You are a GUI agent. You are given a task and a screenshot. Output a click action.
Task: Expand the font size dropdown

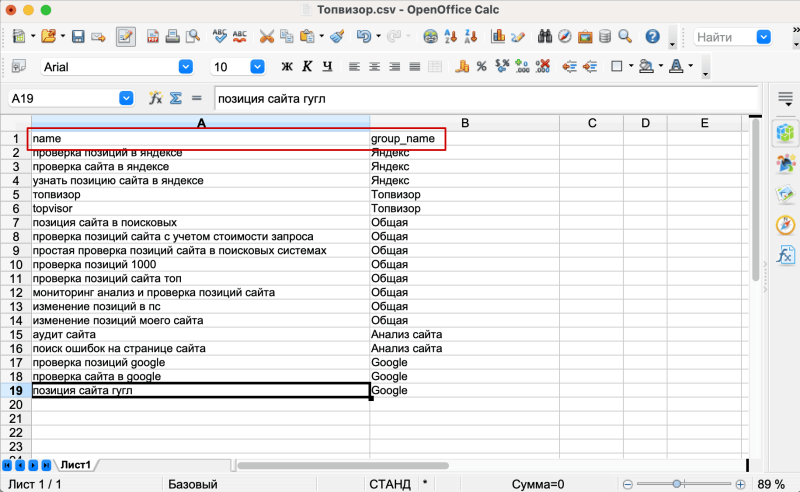click(x=257, y=67)
